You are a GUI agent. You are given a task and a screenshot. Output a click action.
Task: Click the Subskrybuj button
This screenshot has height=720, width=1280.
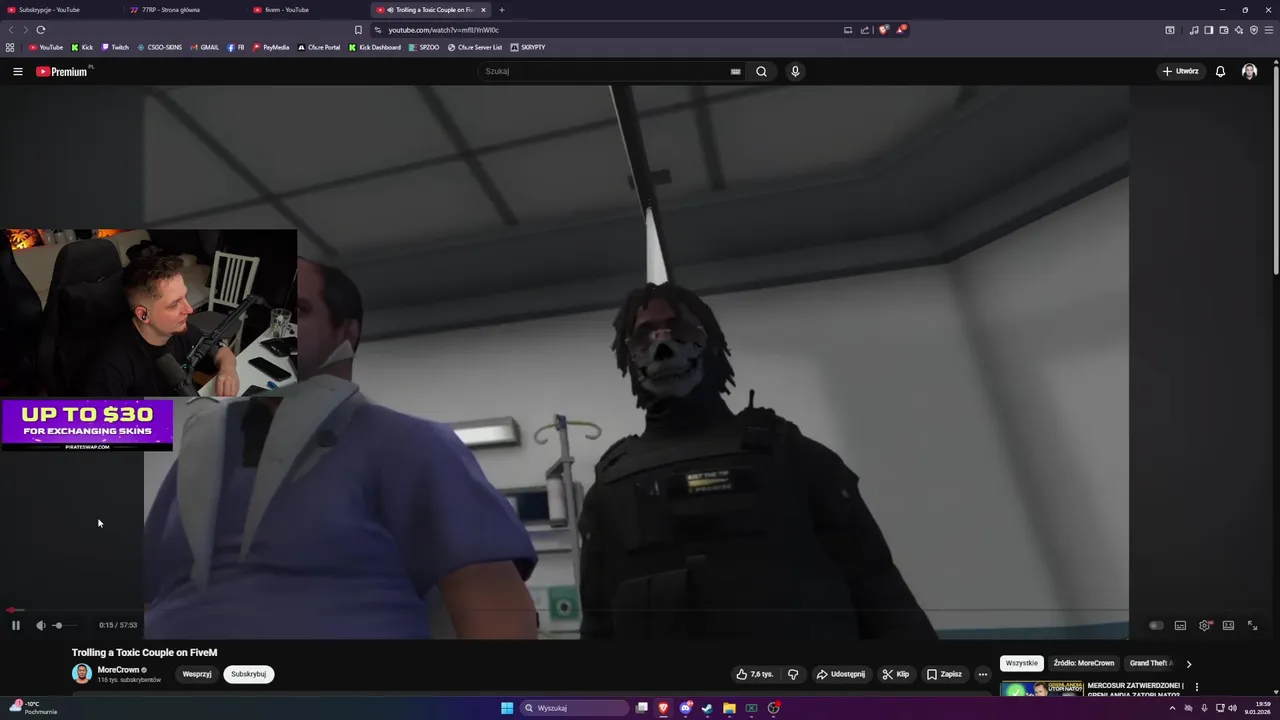[248, 674]
